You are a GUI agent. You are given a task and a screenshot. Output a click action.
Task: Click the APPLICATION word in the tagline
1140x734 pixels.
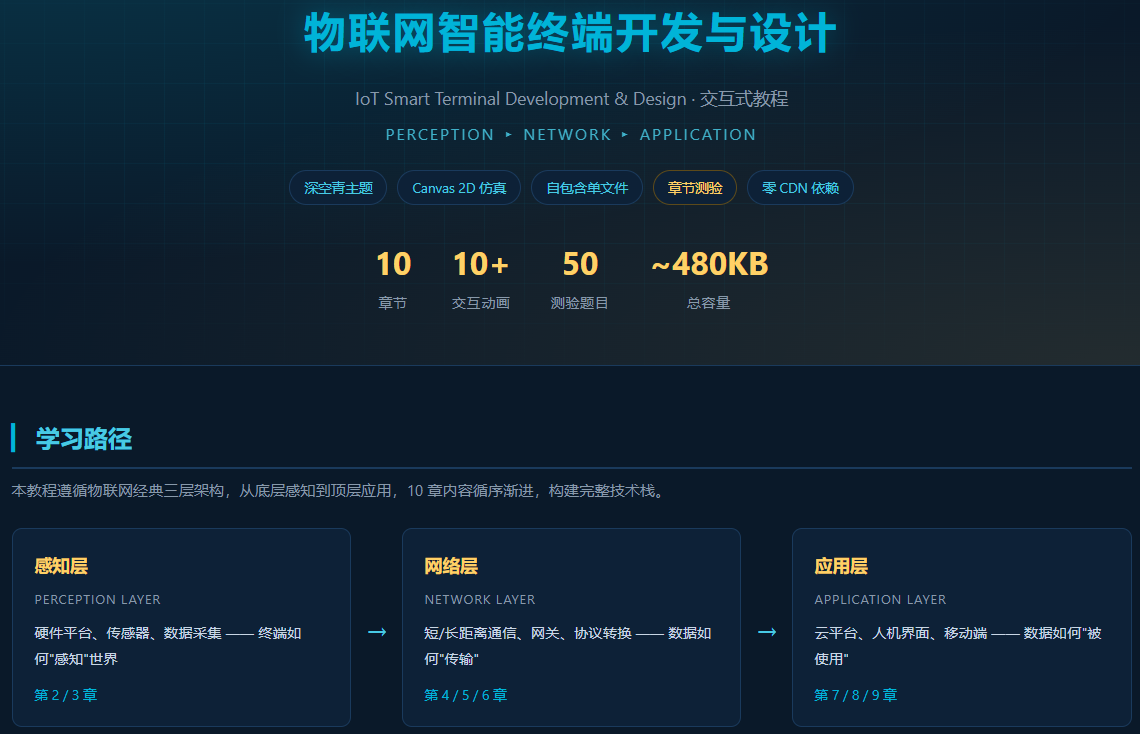(697, 134)
